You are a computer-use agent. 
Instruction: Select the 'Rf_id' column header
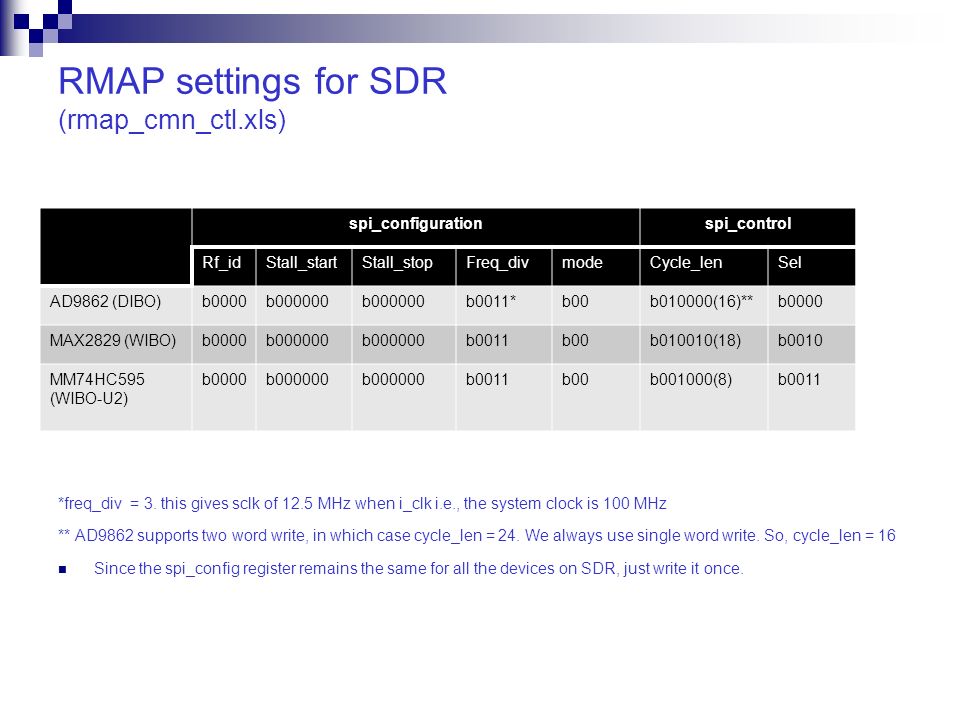[x=222, y=263]
